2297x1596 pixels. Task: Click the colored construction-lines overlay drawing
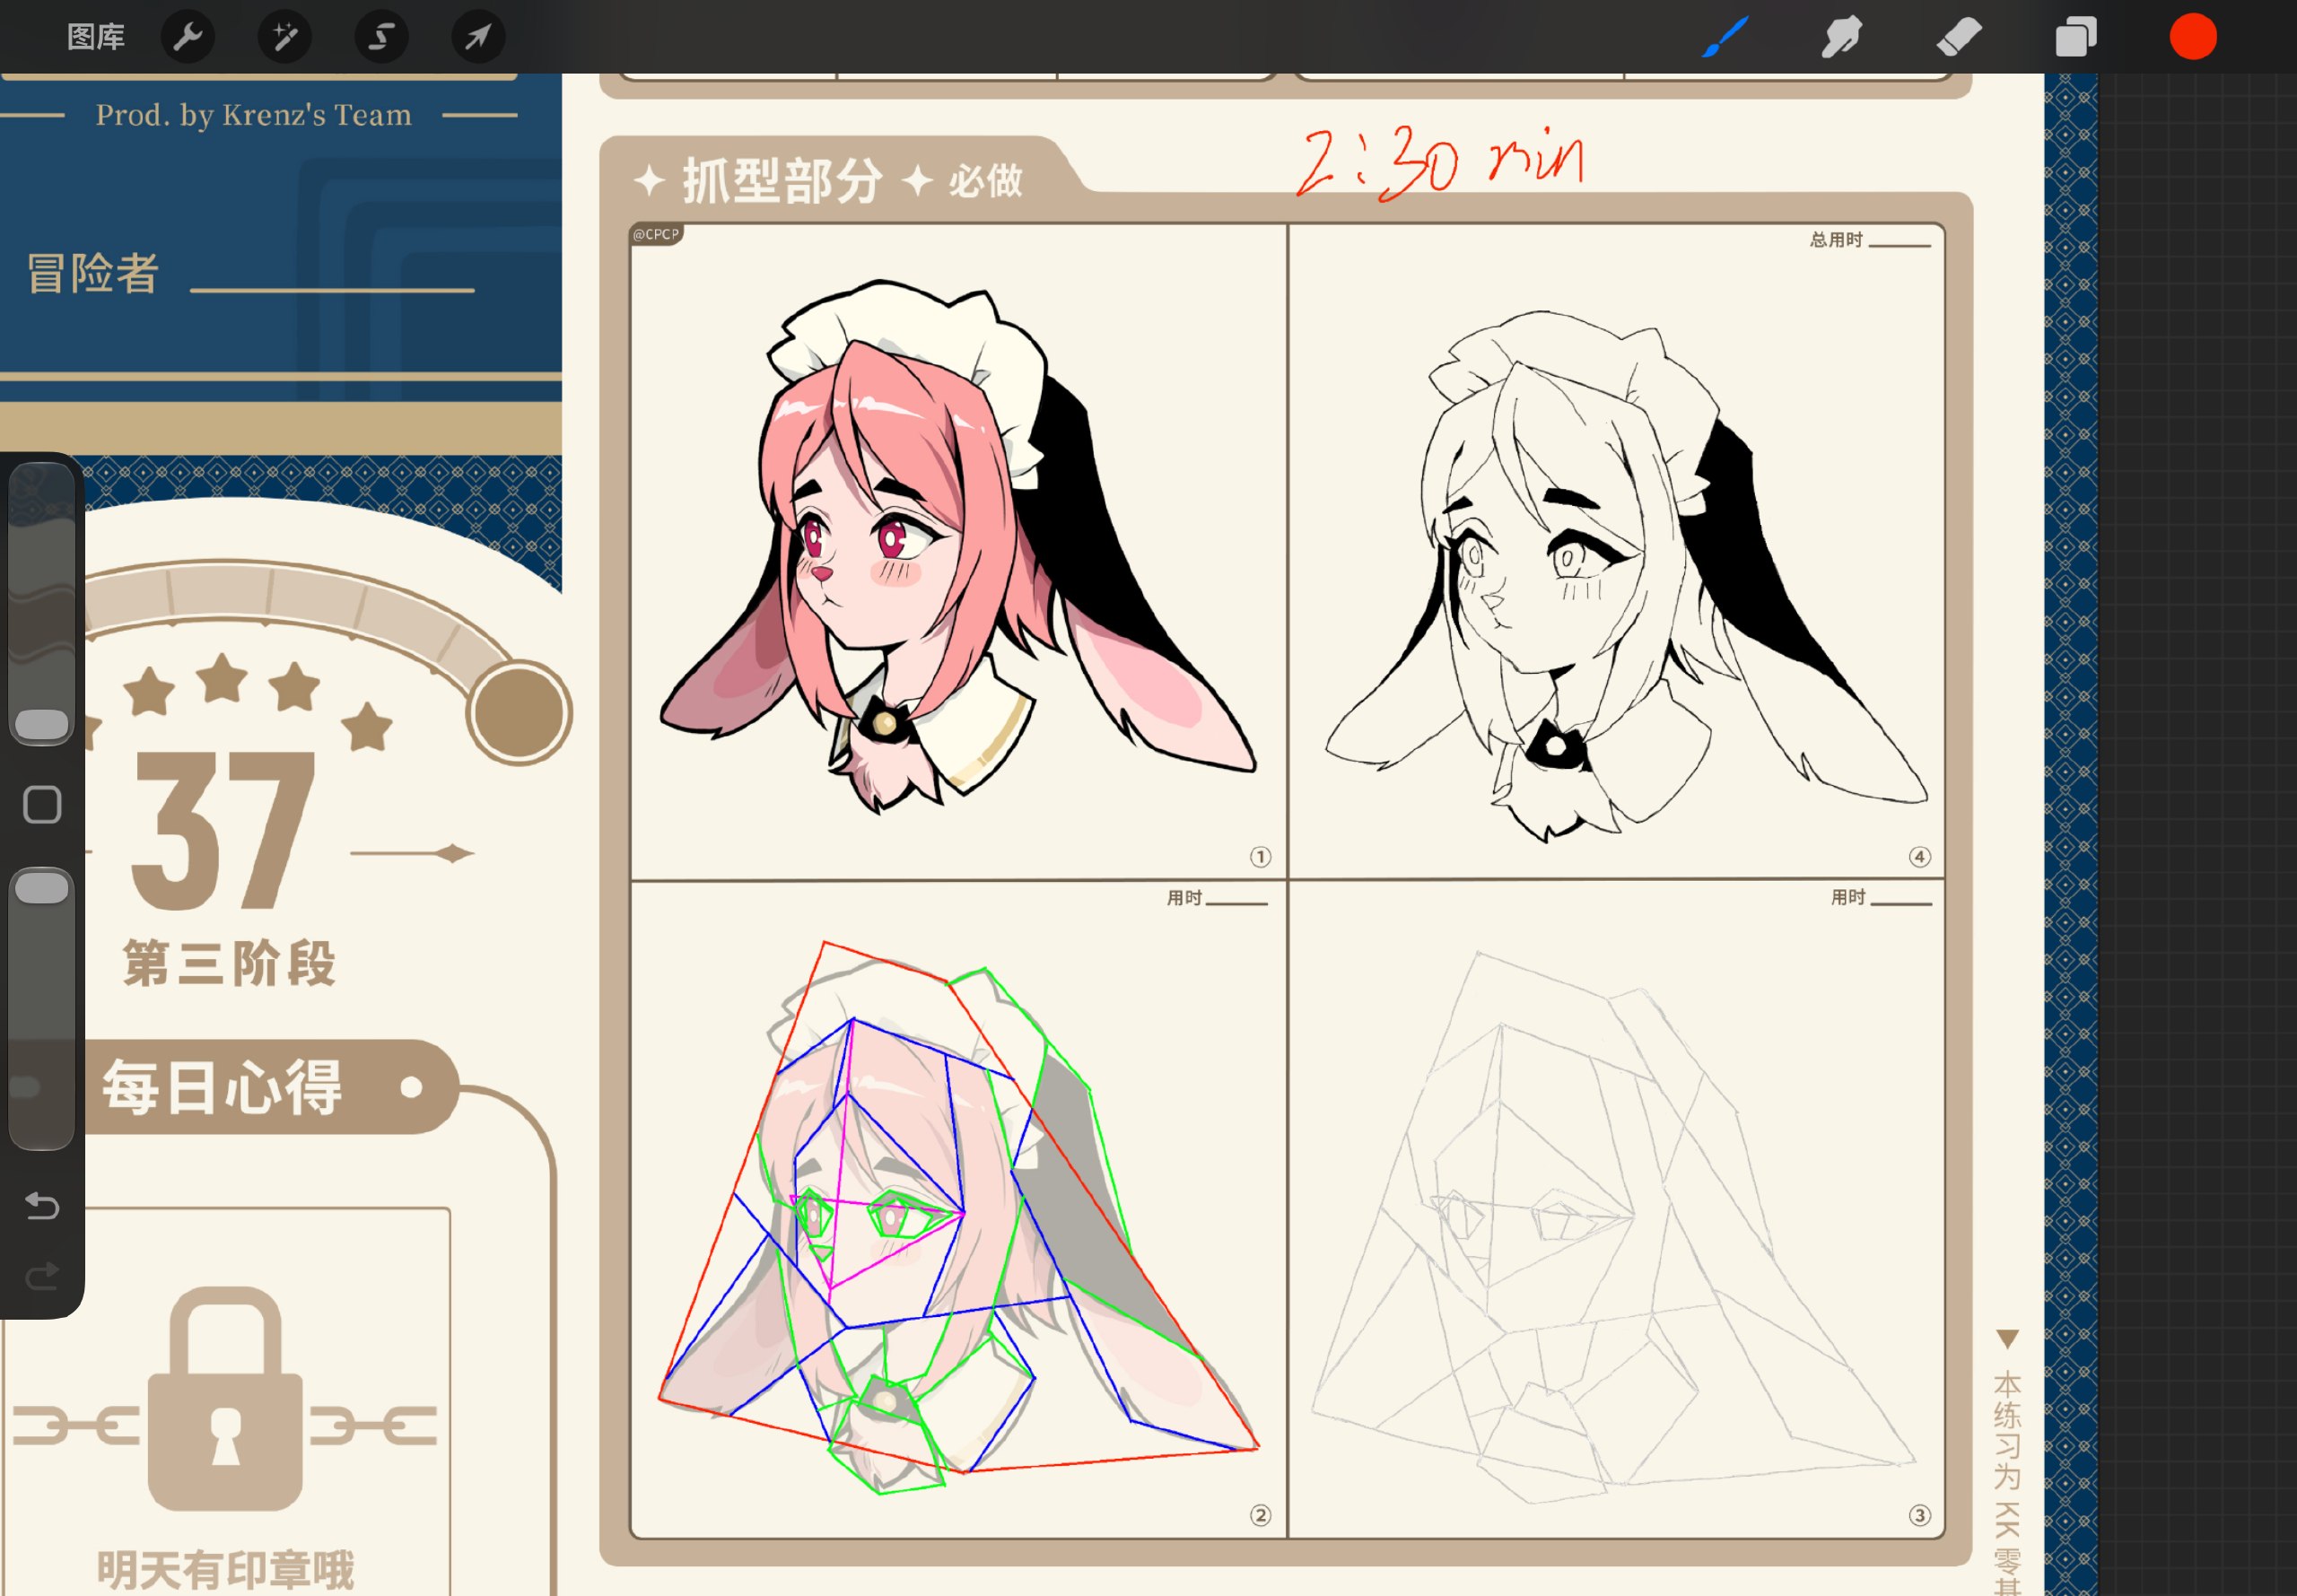[958, 1217]
